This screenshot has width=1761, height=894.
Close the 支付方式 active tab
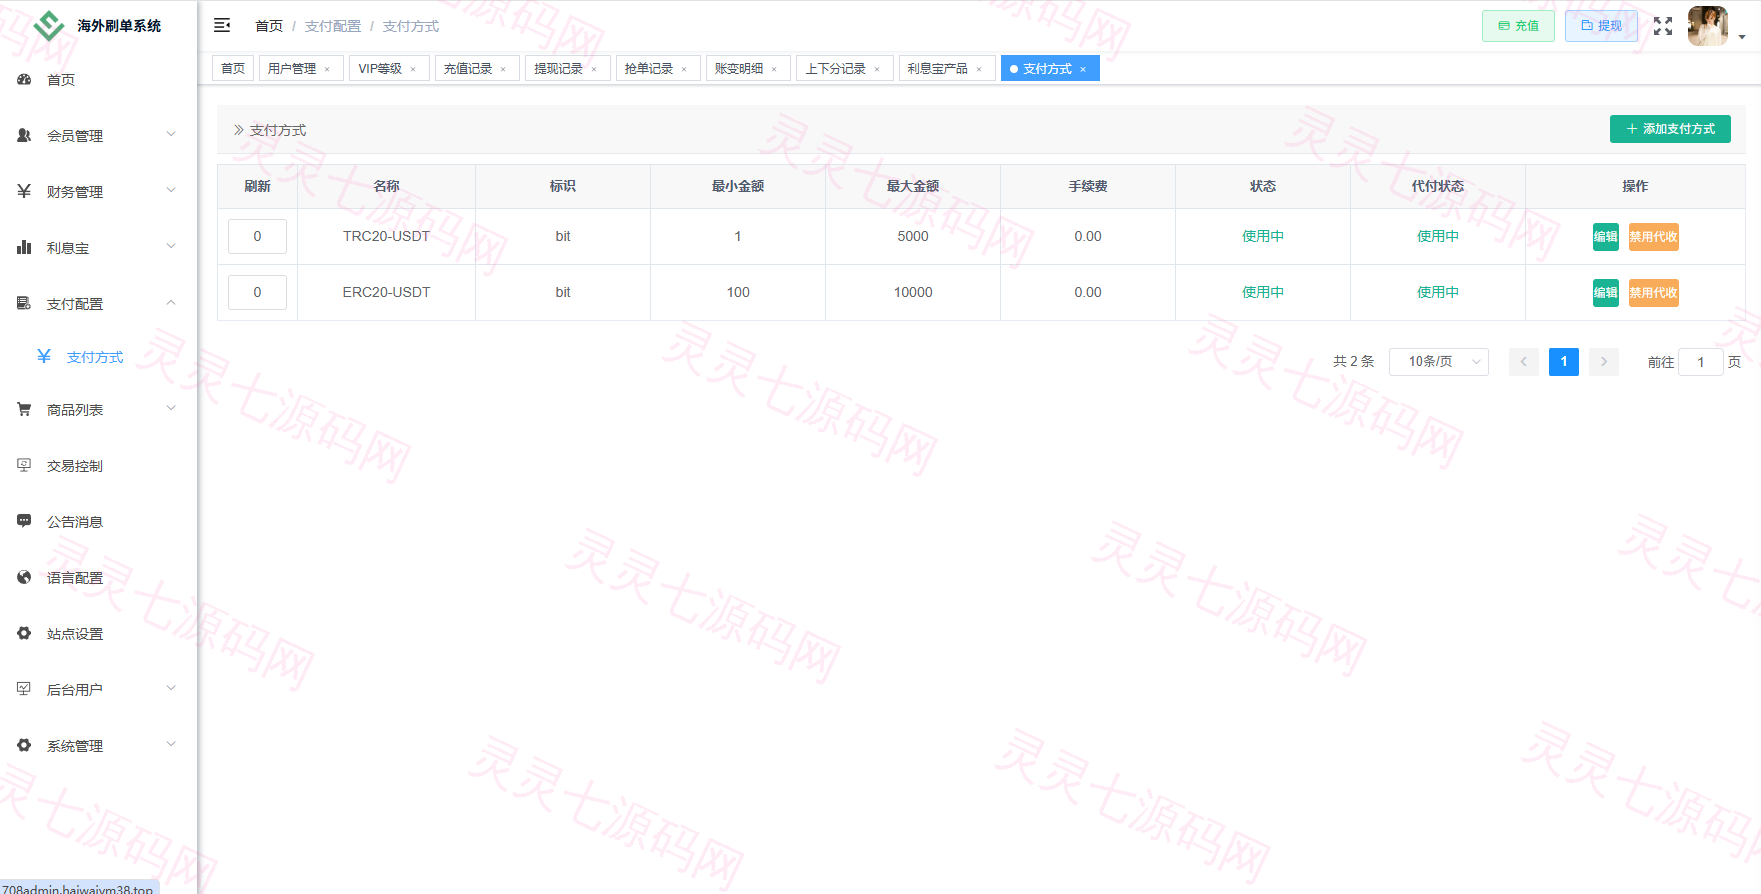pyautogui.click(x=1083, y=69)
